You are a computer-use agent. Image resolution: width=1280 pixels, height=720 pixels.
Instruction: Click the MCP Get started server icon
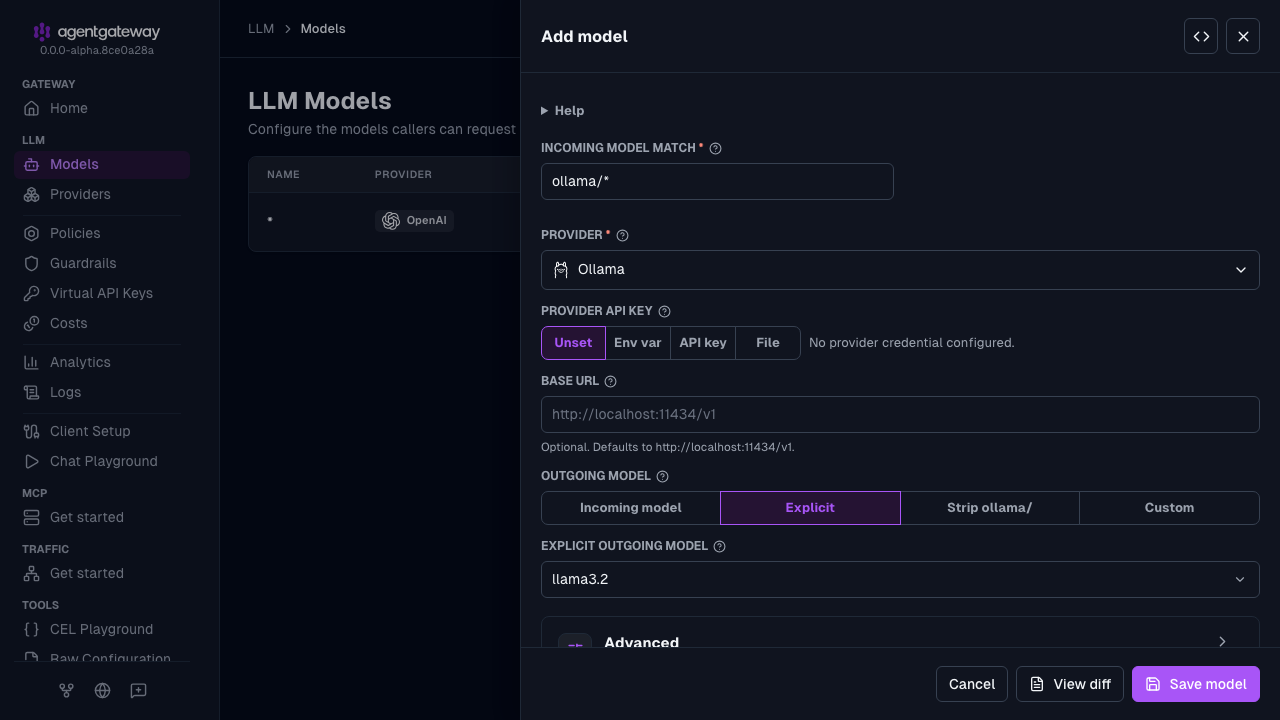pyautogui.click(x=32, y=517)
